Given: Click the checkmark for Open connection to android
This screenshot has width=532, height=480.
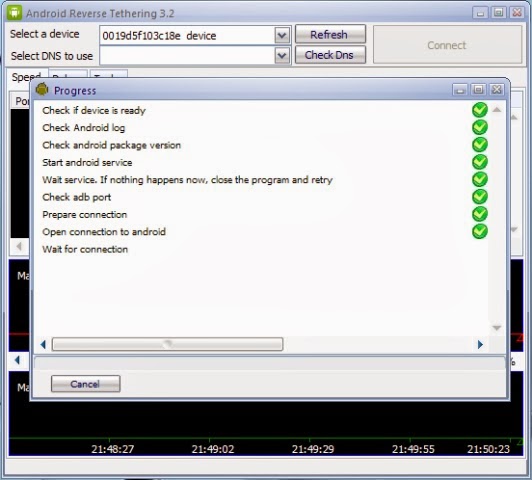Looking at the screenshot, I should tap(480, 231).
